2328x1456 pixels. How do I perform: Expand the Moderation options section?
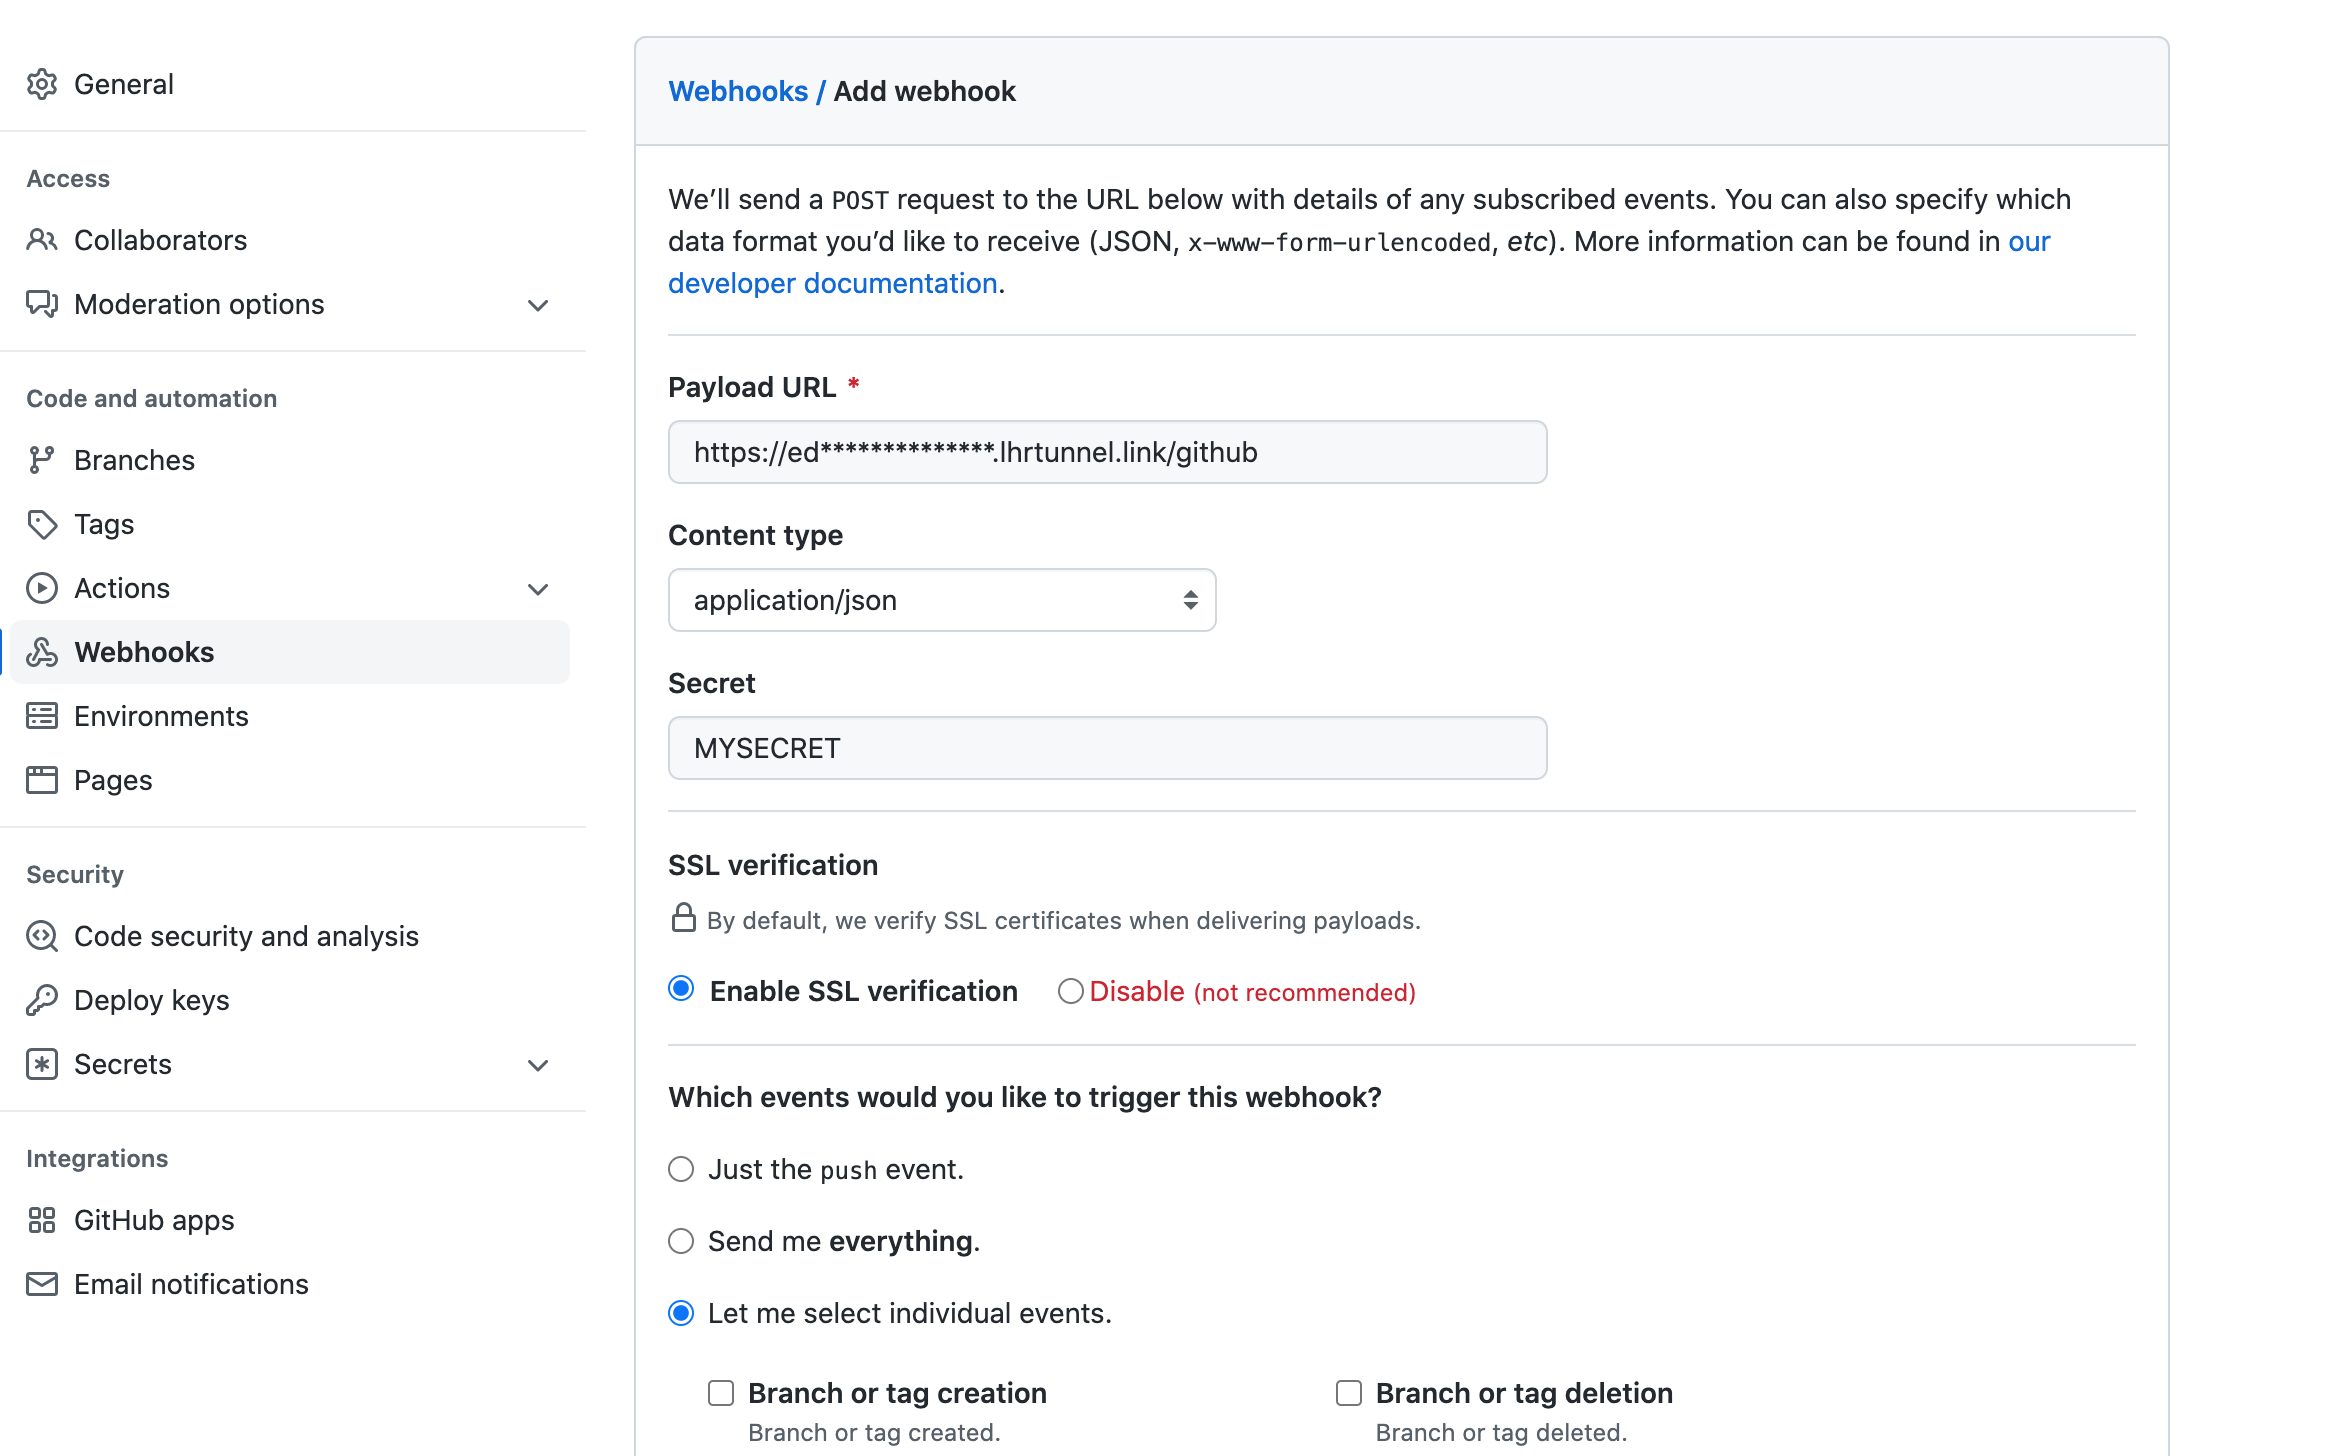coord(538,305)
